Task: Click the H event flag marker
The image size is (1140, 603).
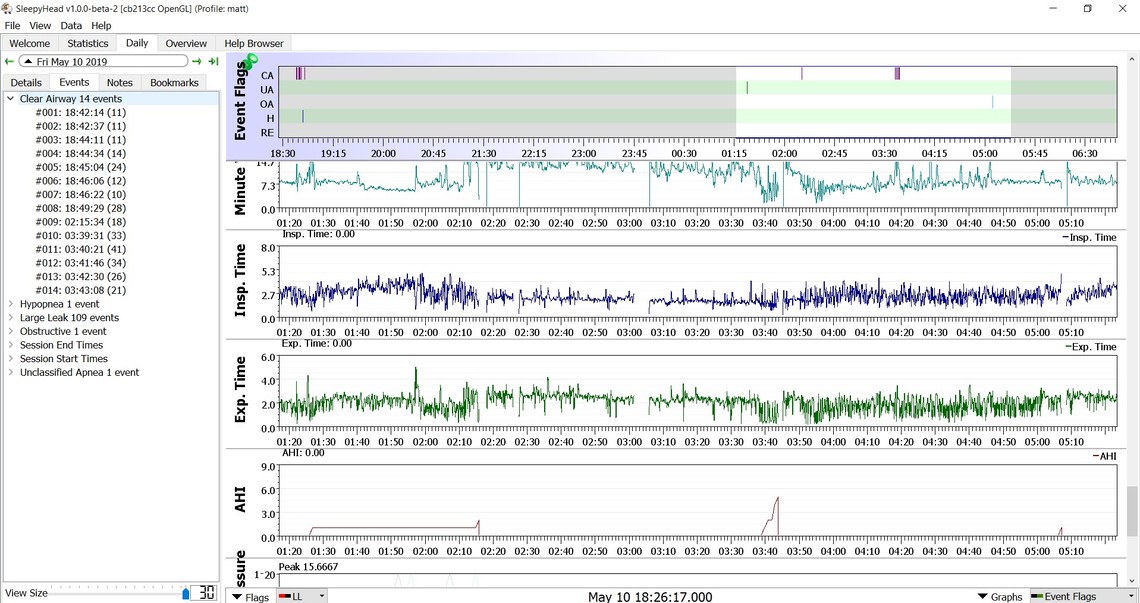Action: 302,116
